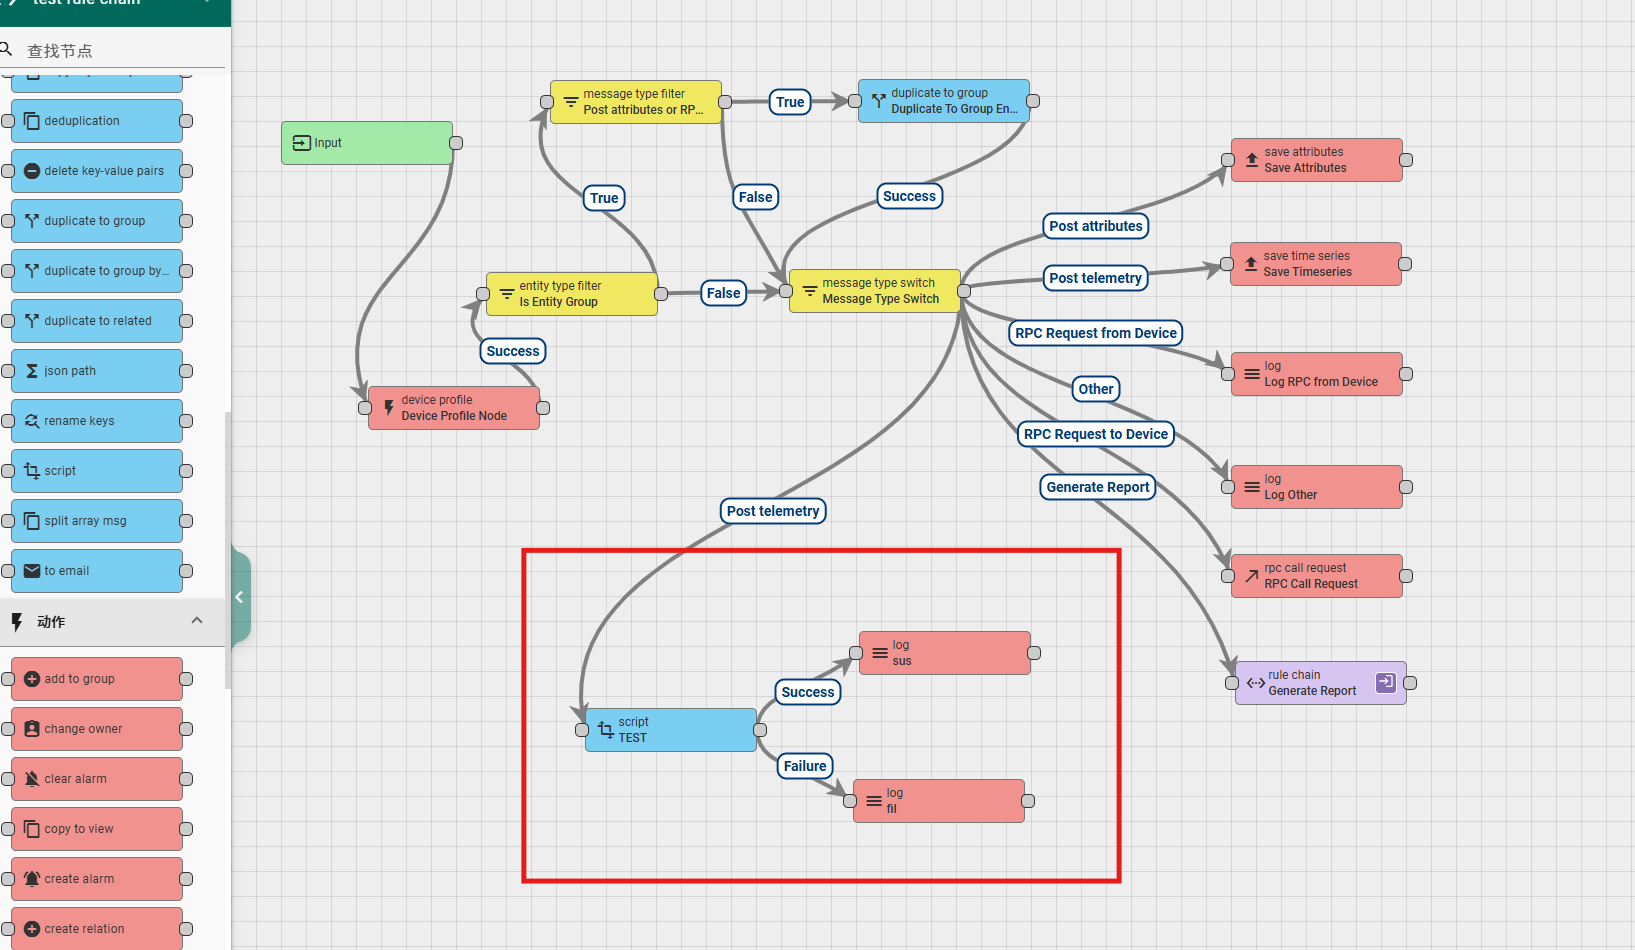This screenshot has height=950, width=1635.
Task: Select the Message Type Switch node
Action: coord(875,291)
